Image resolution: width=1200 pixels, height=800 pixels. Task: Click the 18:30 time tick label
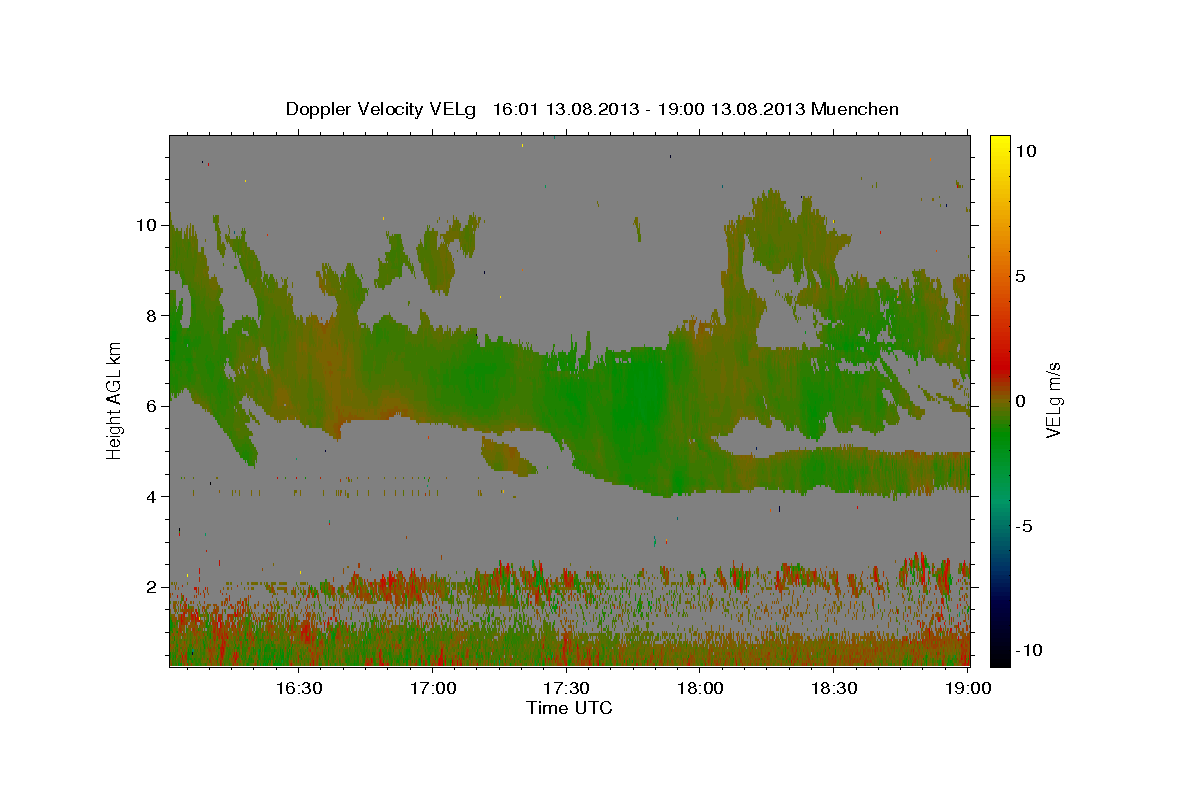pos(835,688)
